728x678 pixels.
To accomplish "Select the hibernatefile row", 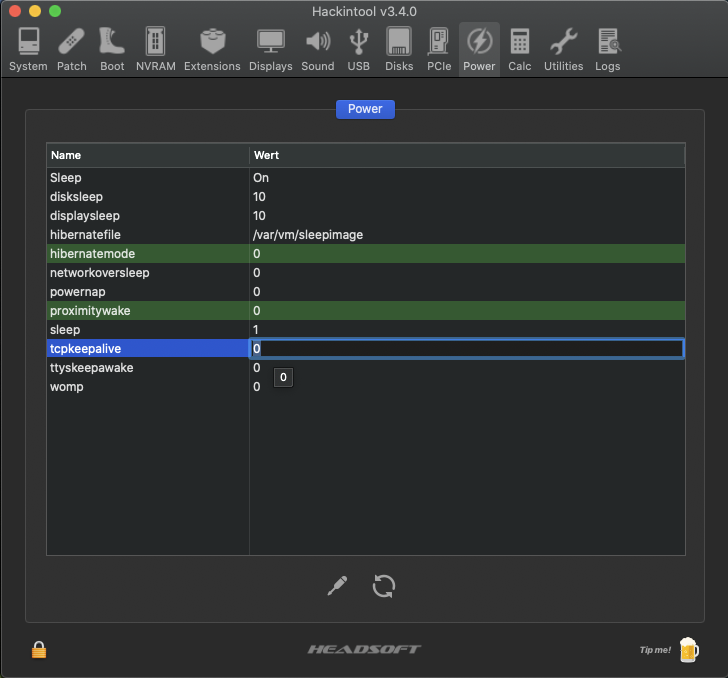I will pos(366,235).
